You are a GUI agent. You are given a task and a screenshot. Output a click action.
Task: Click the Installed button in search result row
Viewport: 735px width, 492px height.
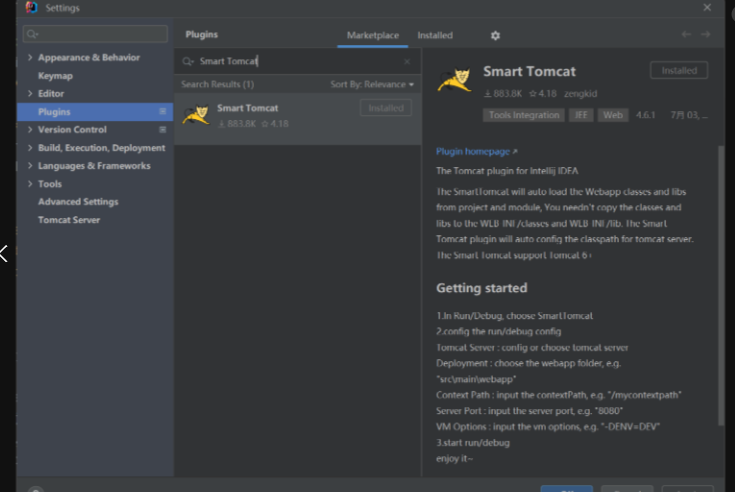[x=386, y=108]
